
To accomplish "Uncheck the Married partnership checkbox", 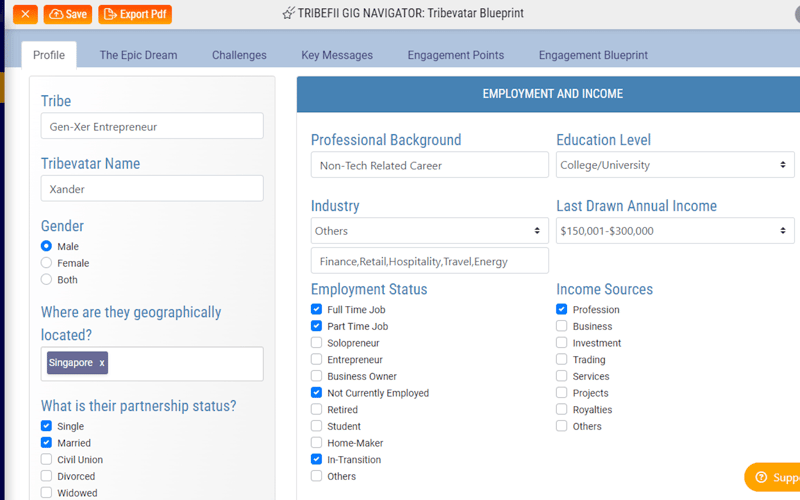I will coord(46,442).
